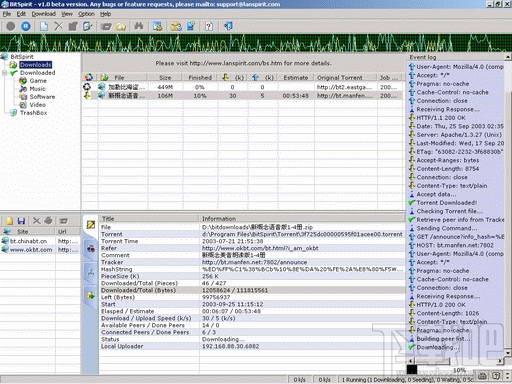Click the gray folder icon in main toolbar
Screen dimensions: 512x384
coord(106,26)
